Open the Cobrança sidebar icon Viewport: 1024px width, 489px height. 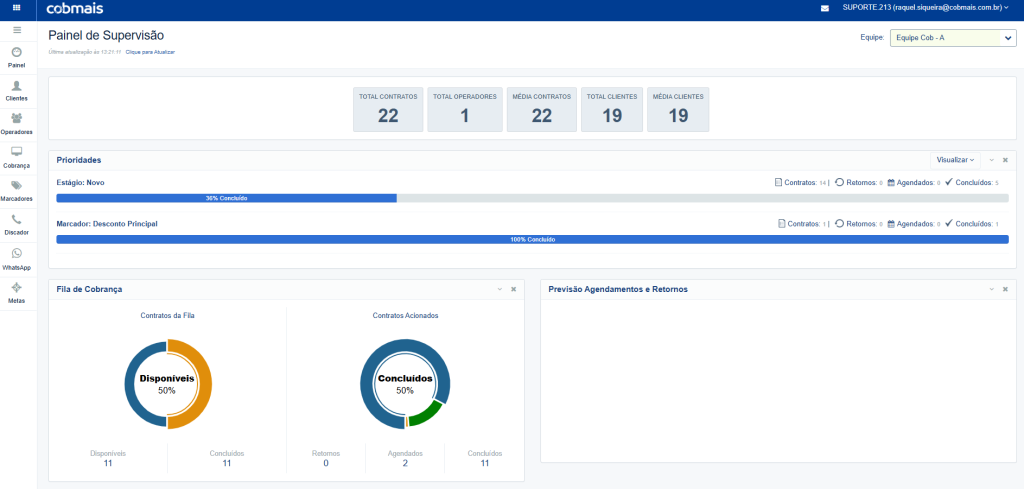point(17,152)
